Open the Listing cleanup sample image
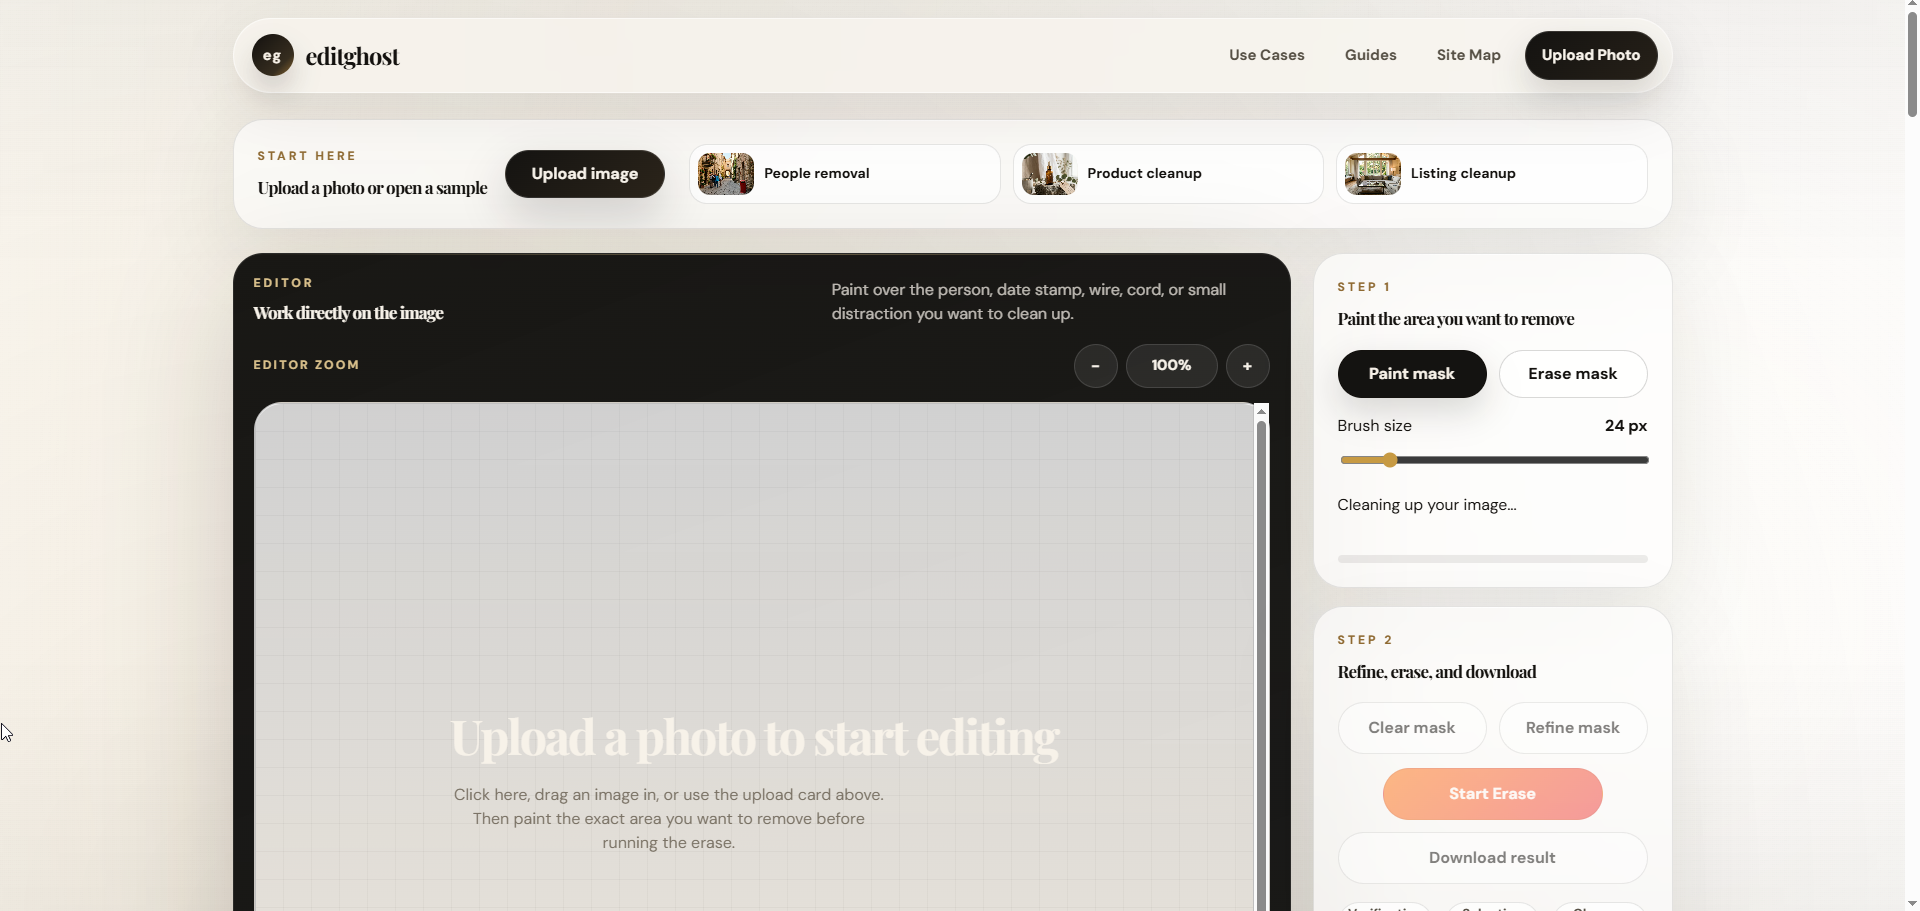 point(1372,174)
